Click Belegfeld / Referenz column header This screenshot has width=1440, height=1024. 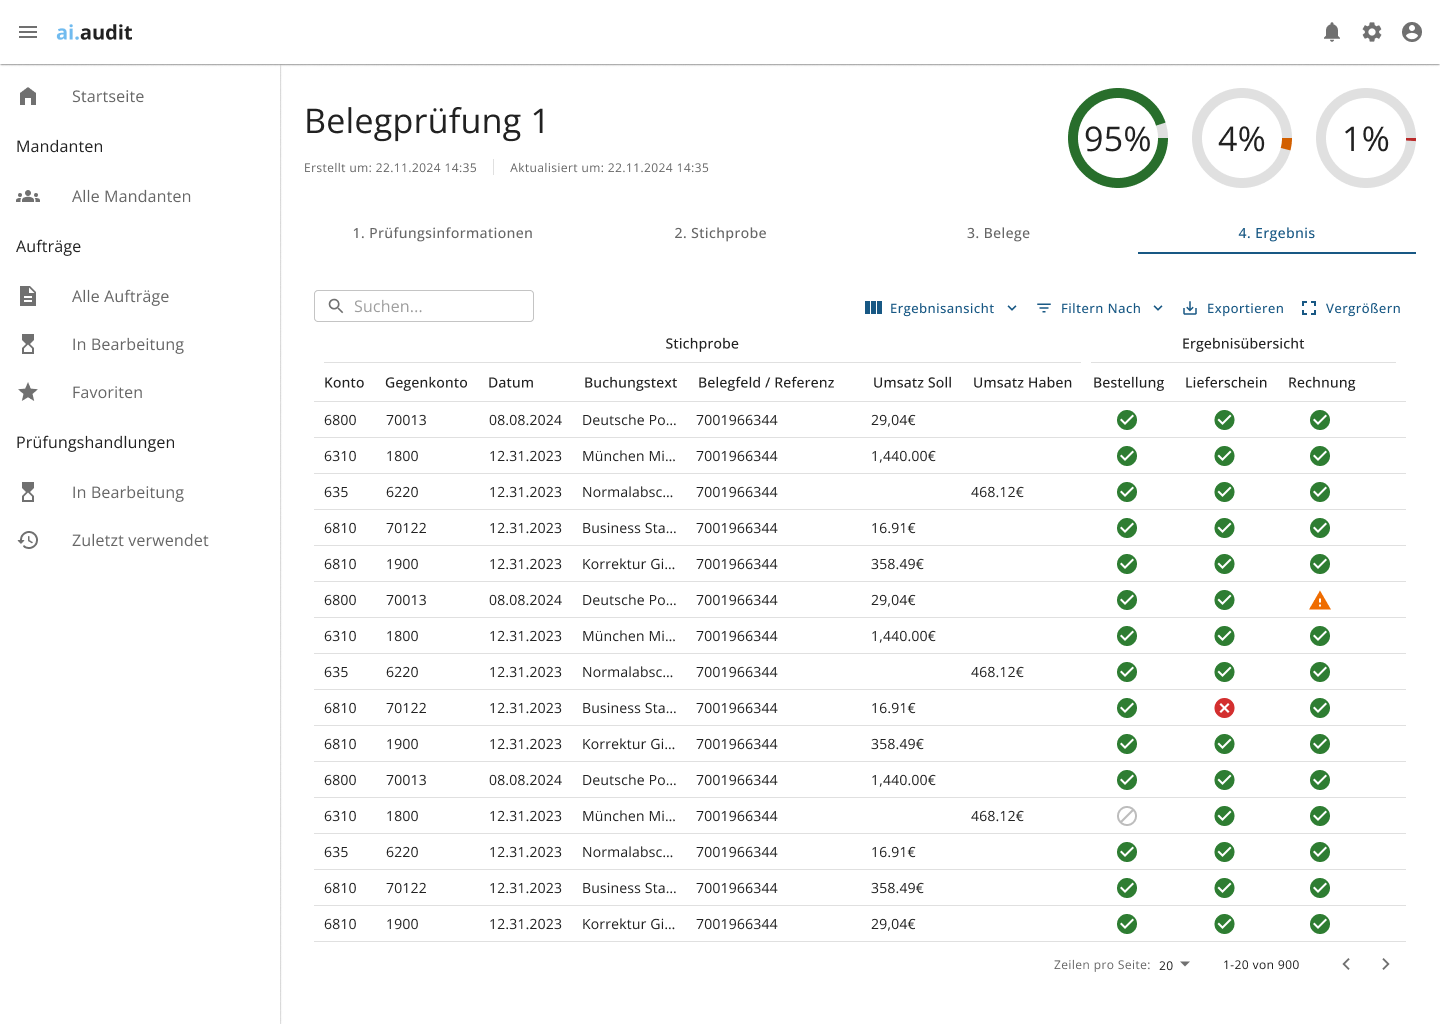tap(766, 382)
